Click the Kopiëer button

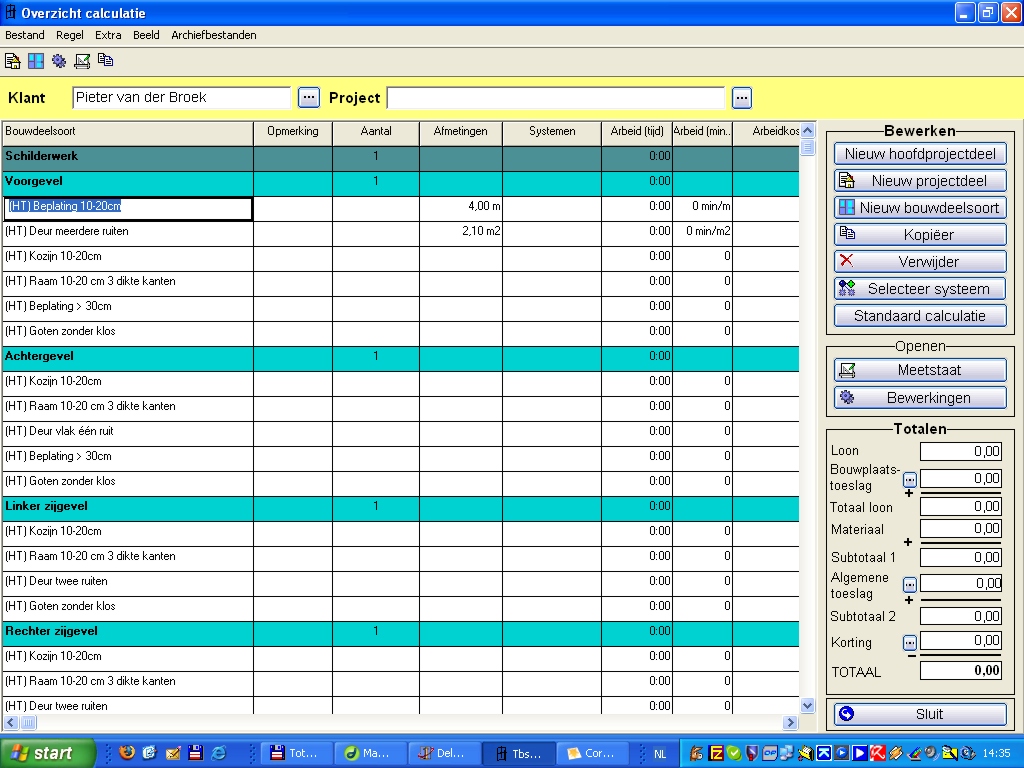click(x=920, y=234)
